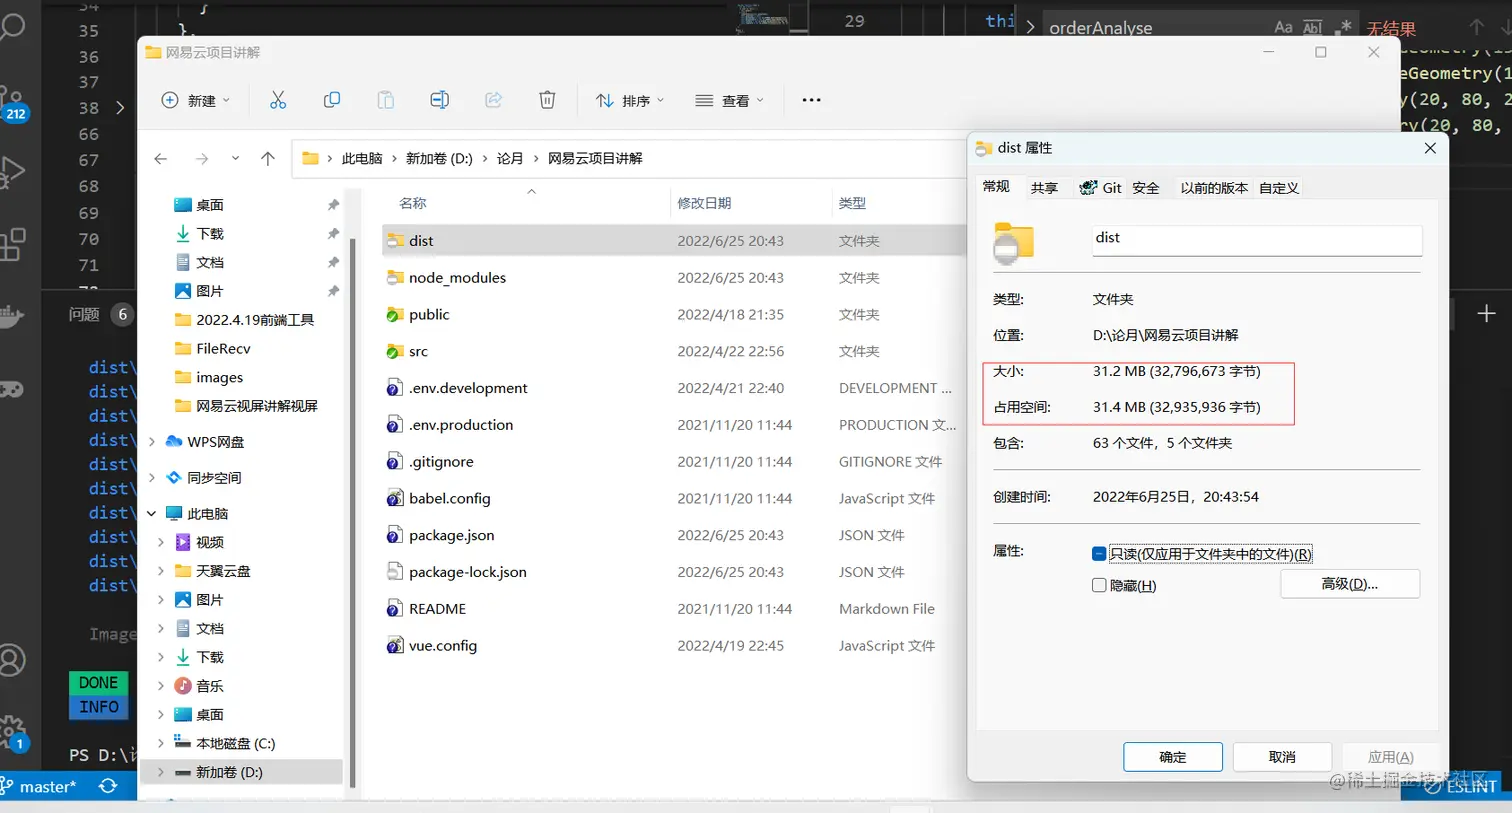Viewport: 1512px width, 813px height.
Task: Click the dist folder icon in the properties dialog
Action: click(1013, 243)
